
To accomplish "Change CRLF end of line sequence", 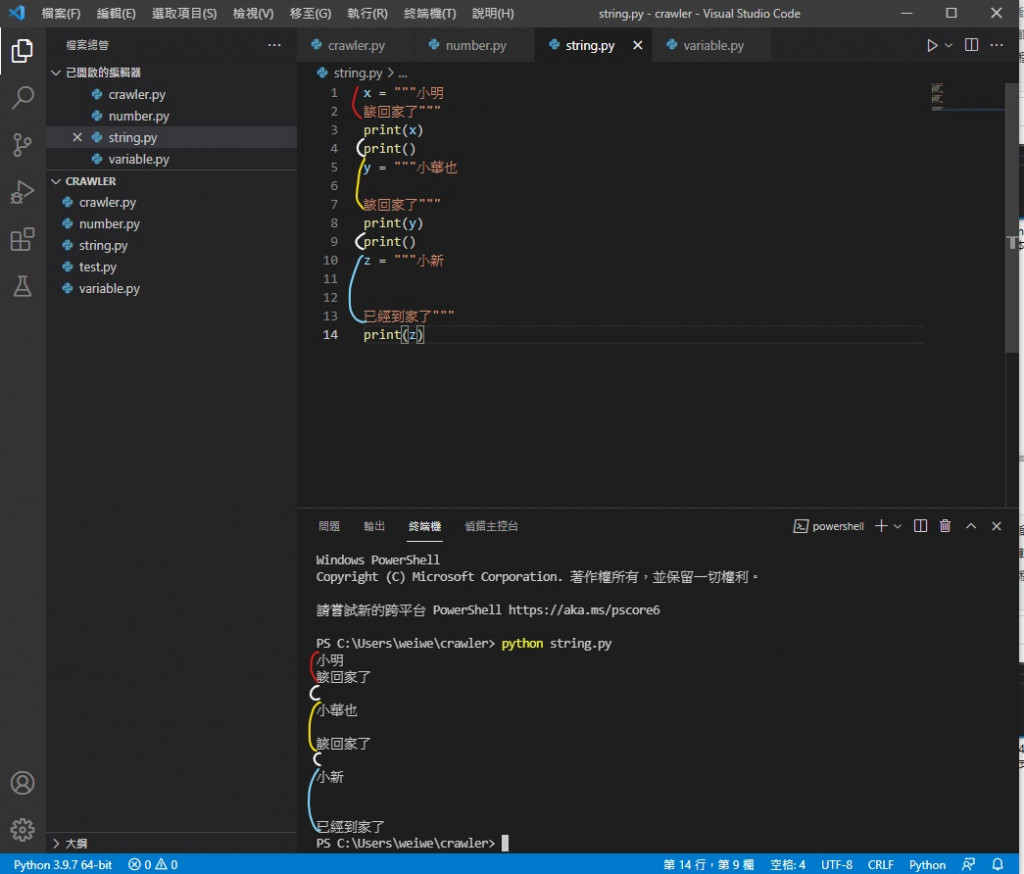I will [880, 864].
